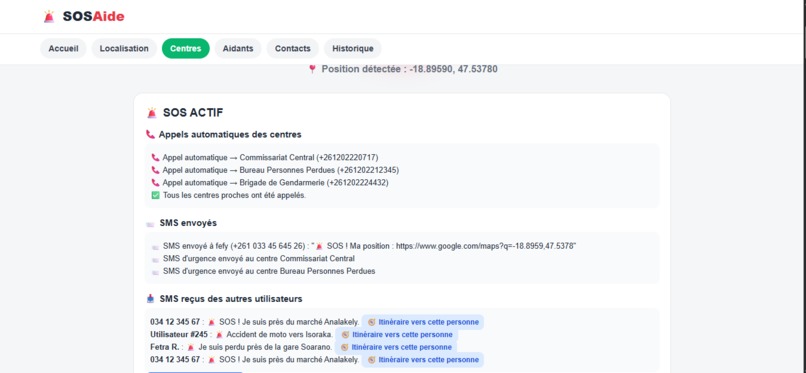This screenshot has height=373, width=806.
Task: Click the detected coordinates -18.89590, 47.53780
Action: tap(453, 69)
